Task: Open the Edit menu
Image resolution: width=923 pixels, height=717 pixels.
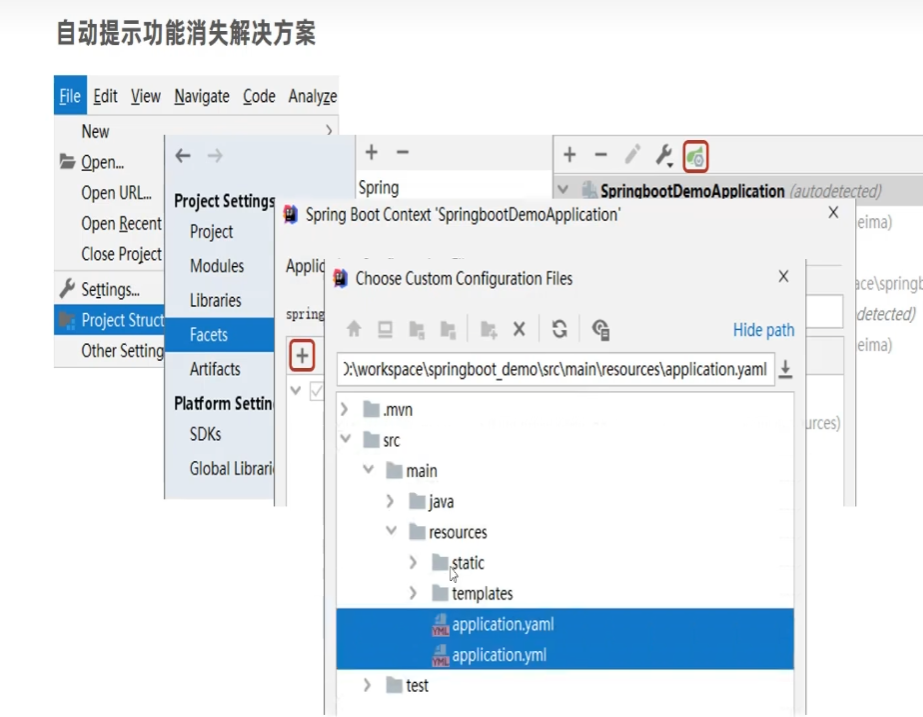Action: coord(105,95)
